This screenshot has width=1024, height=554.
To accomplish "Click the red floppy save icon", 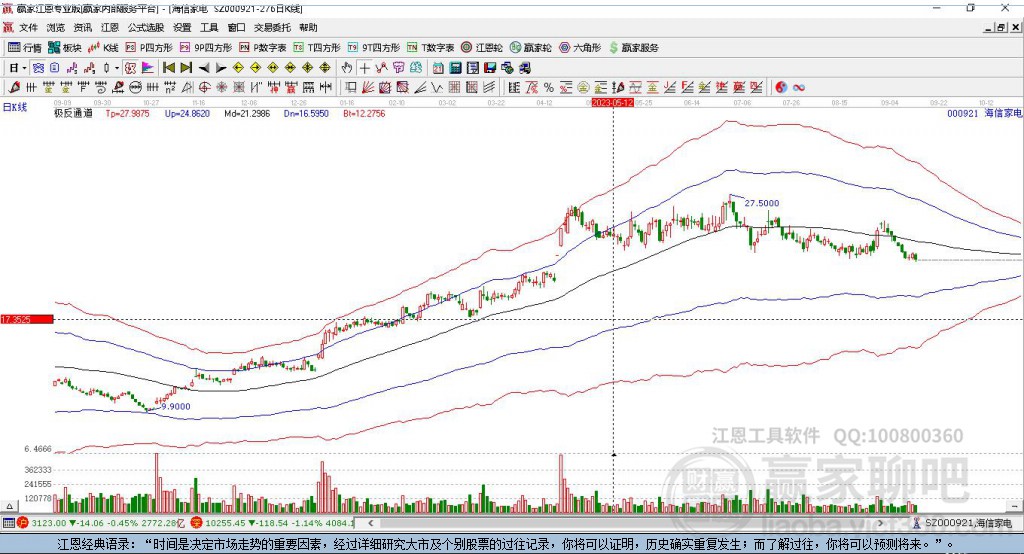I will pyautogui.click(x=490, y=68).
